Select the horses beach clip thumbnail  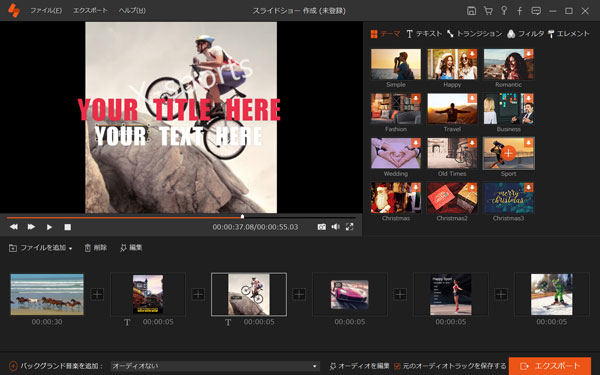47,294
